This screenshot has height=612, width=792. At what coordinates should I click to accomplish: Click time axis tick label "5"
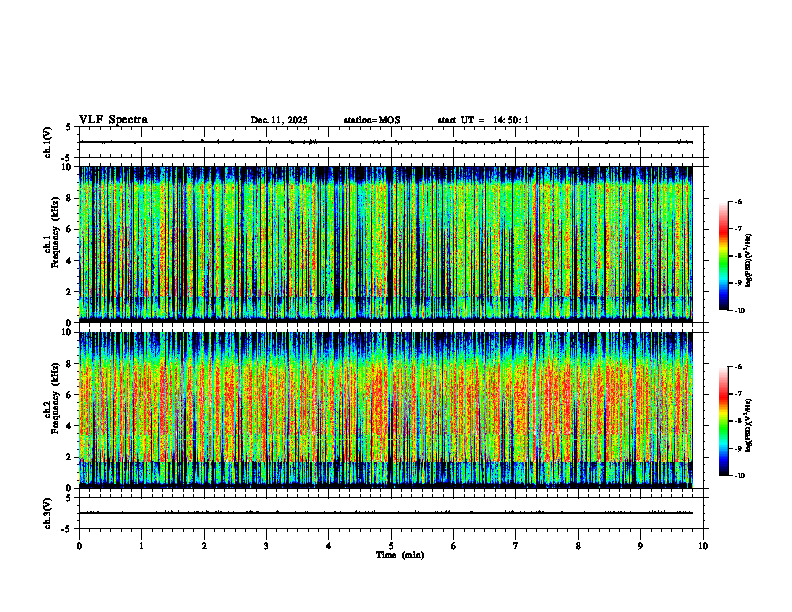(x=391, y=546)
